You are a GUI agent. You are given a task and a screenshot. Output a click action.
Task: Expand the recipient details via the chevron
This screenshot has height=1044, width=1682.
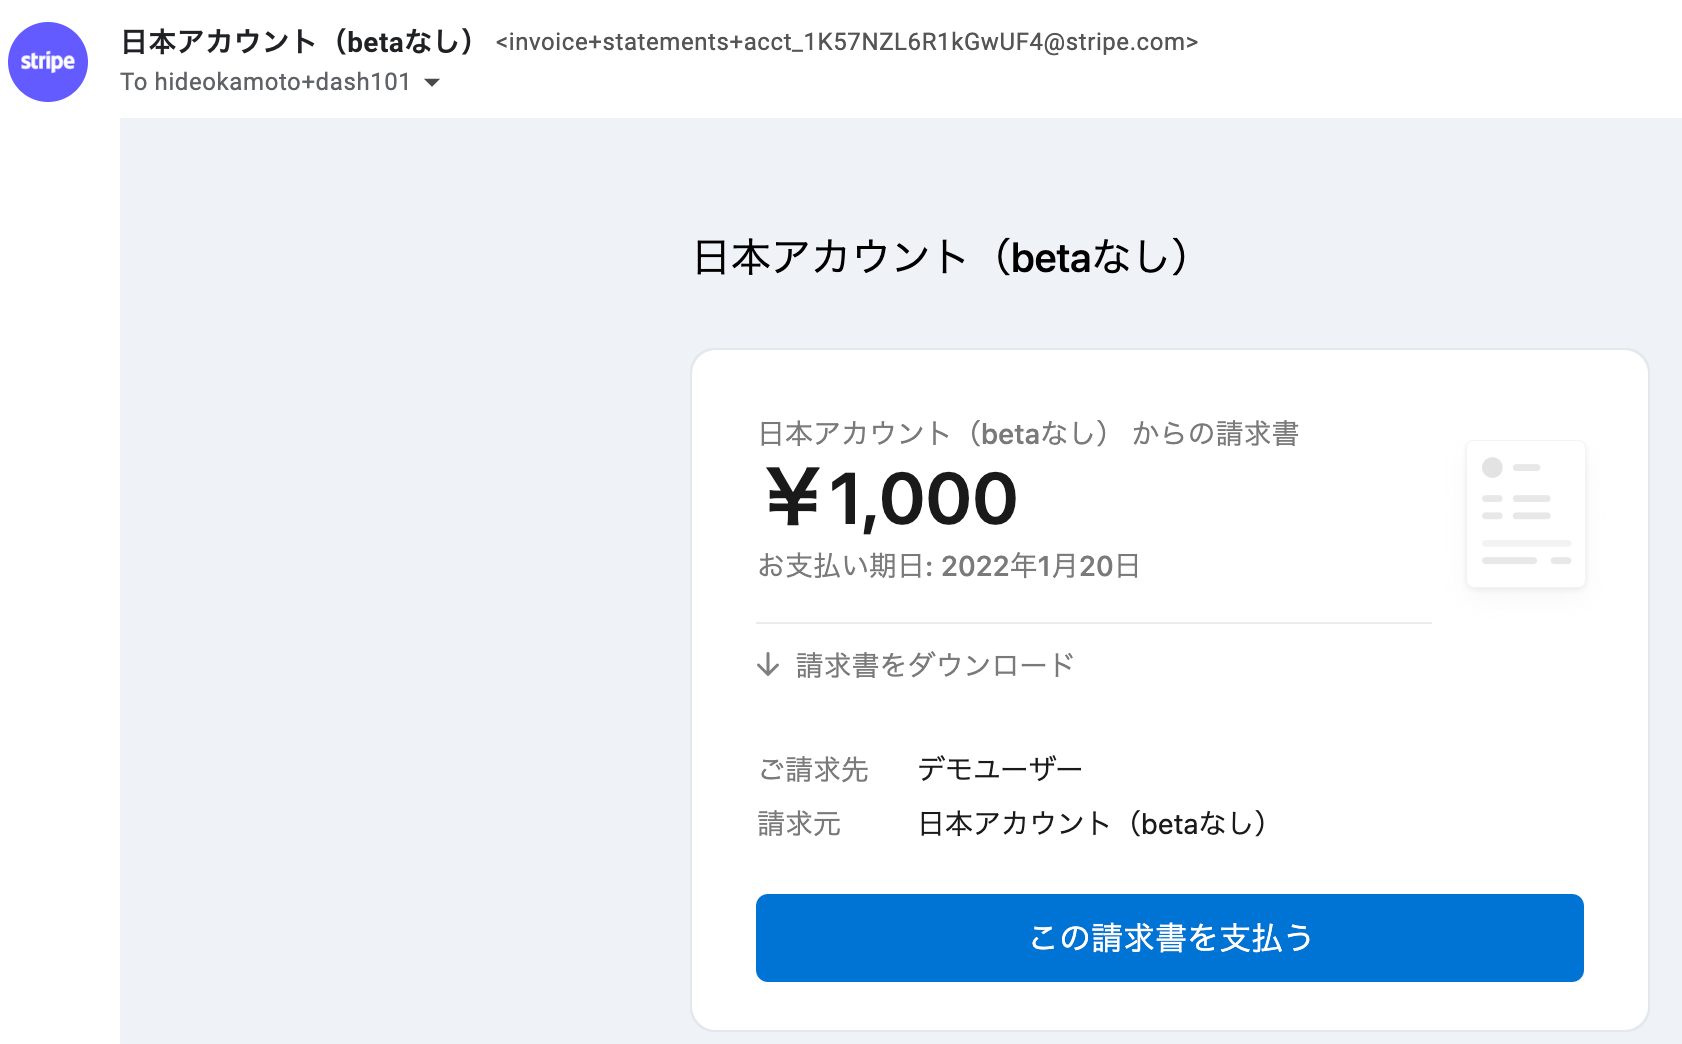(432, 83)
